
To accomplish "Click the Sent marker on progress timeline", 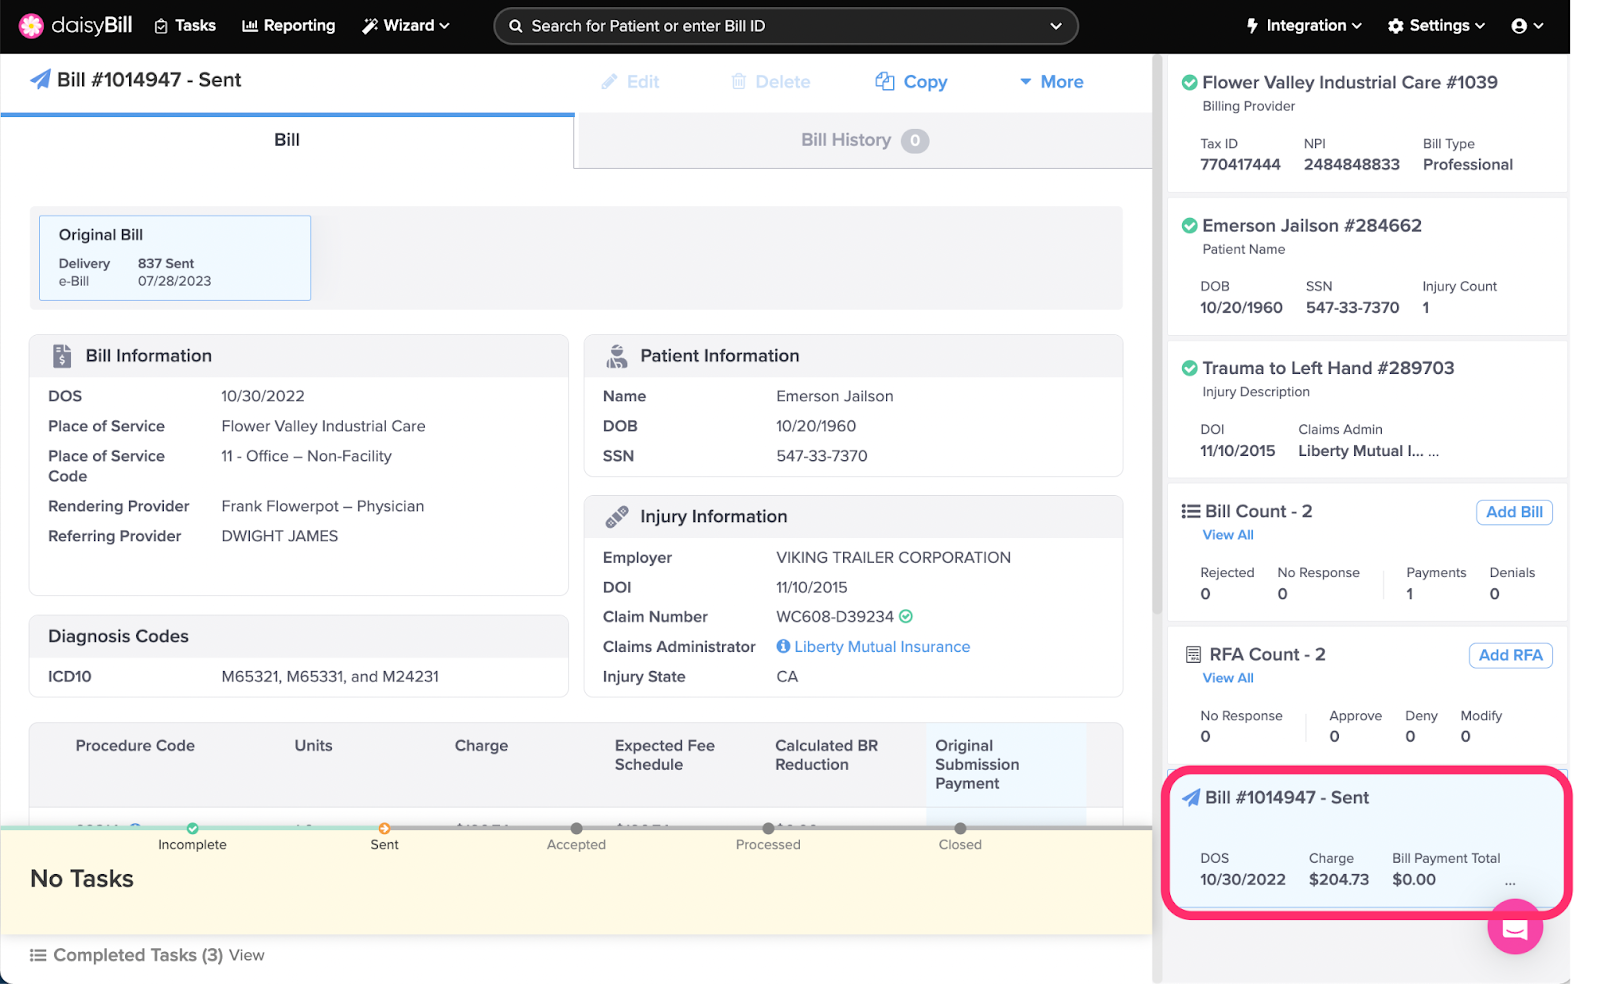I will 384,829.
